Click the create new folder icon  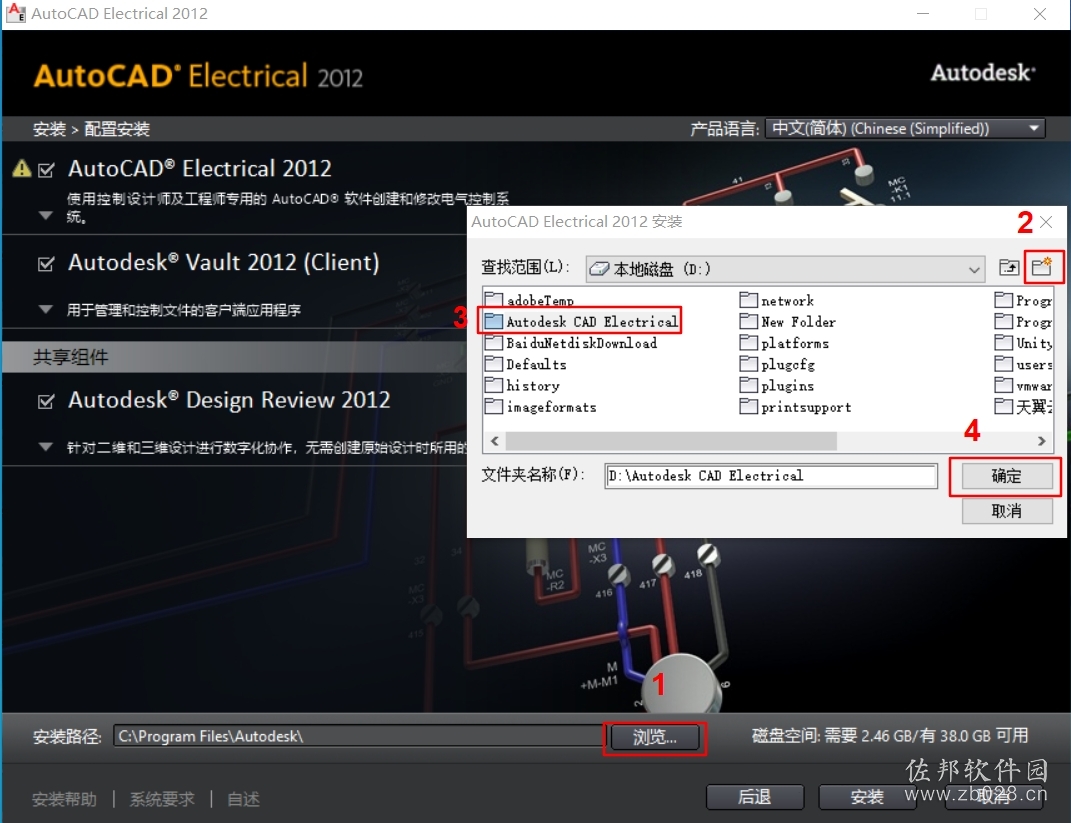coord(1042,267)
